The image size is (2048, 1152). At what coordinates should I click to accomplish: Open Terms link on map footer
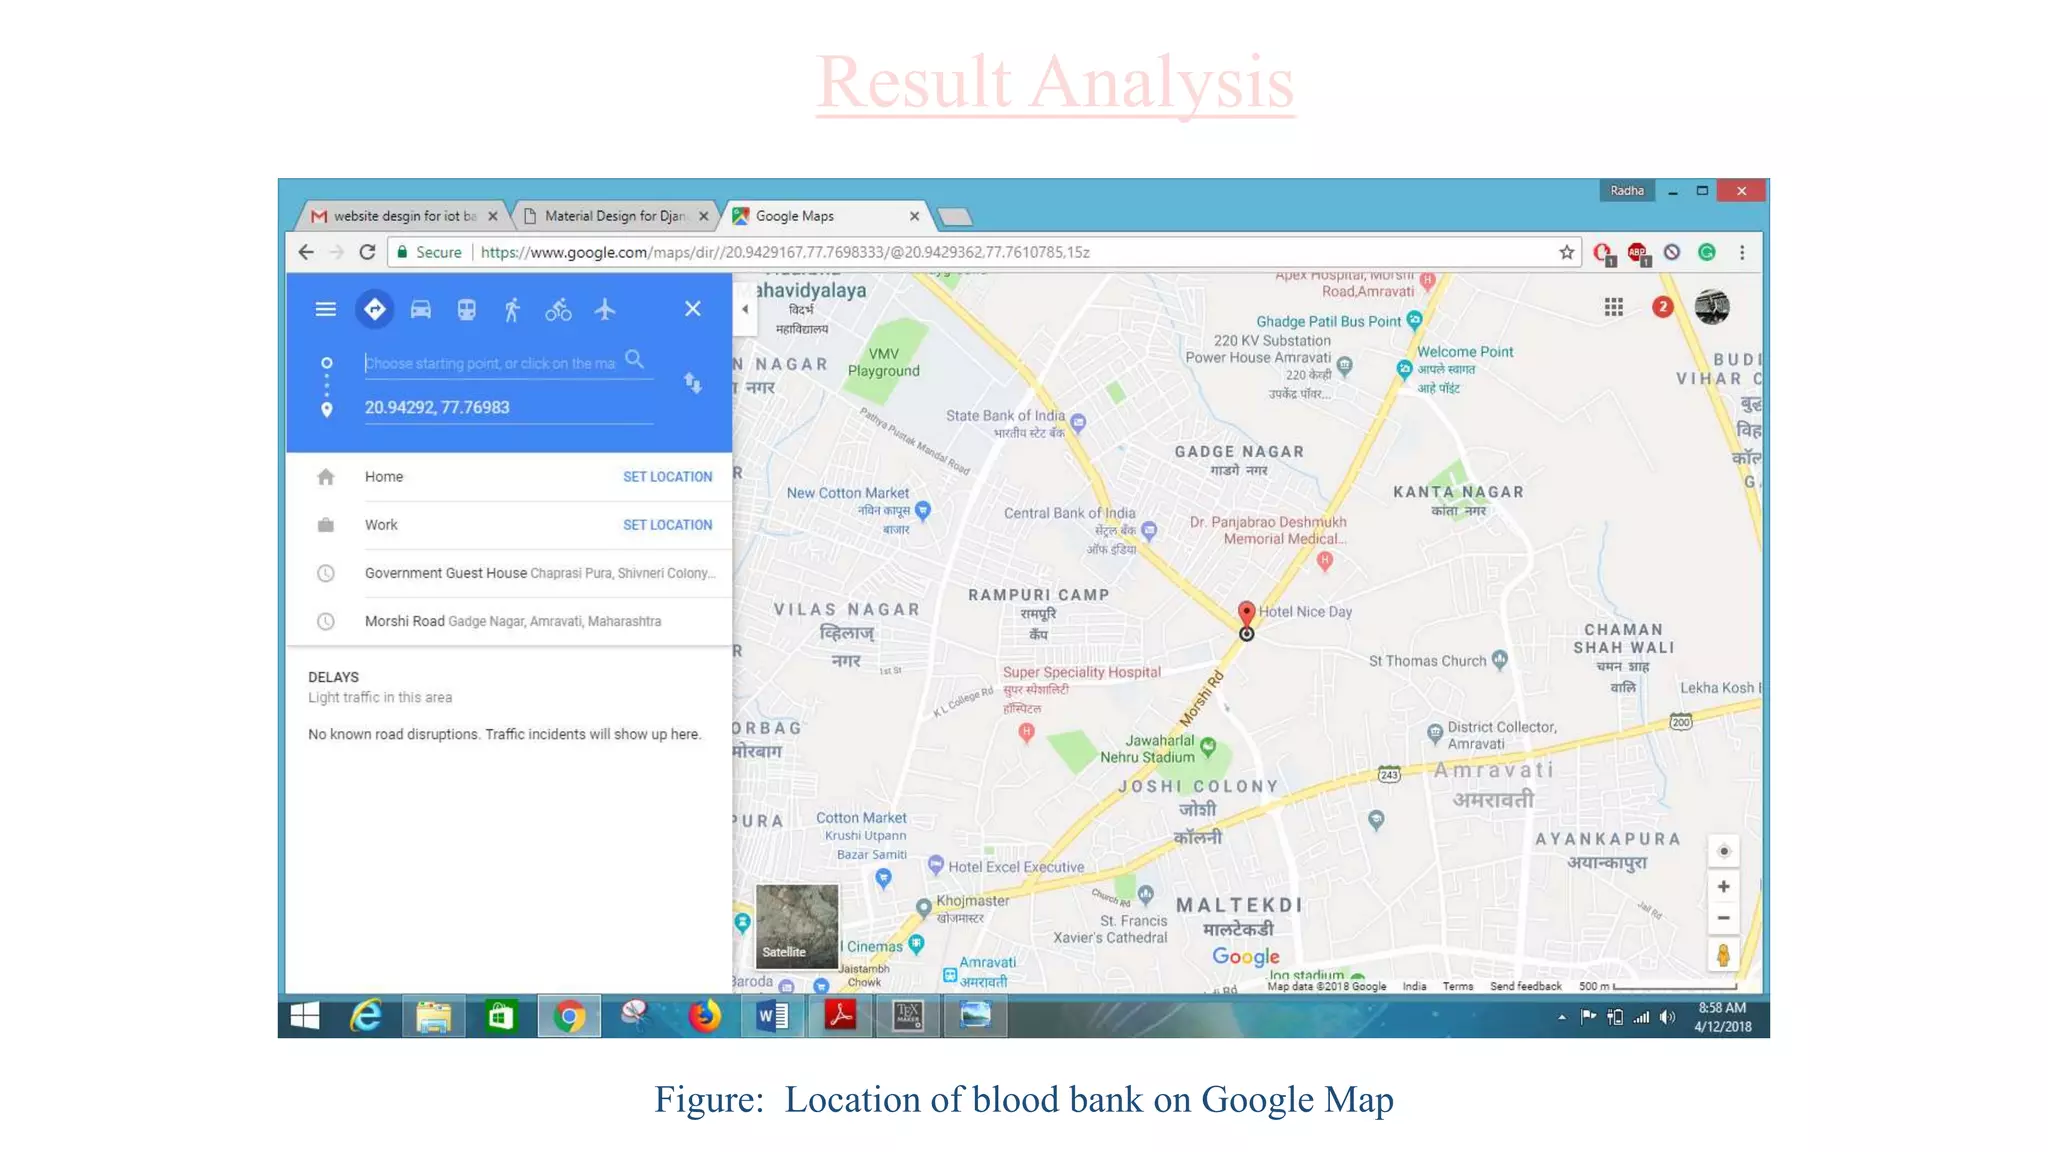(1457, 987)
